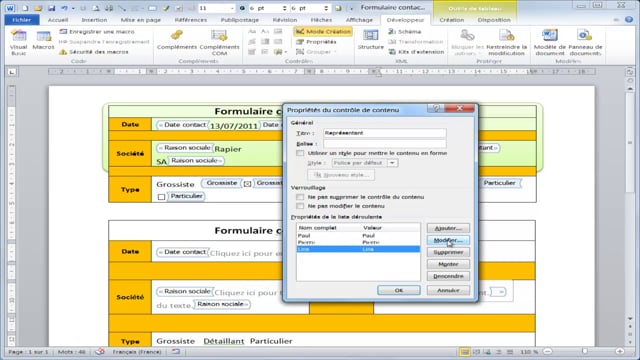
Task: Open Word Help question mark icon
Action: [629, 20]
